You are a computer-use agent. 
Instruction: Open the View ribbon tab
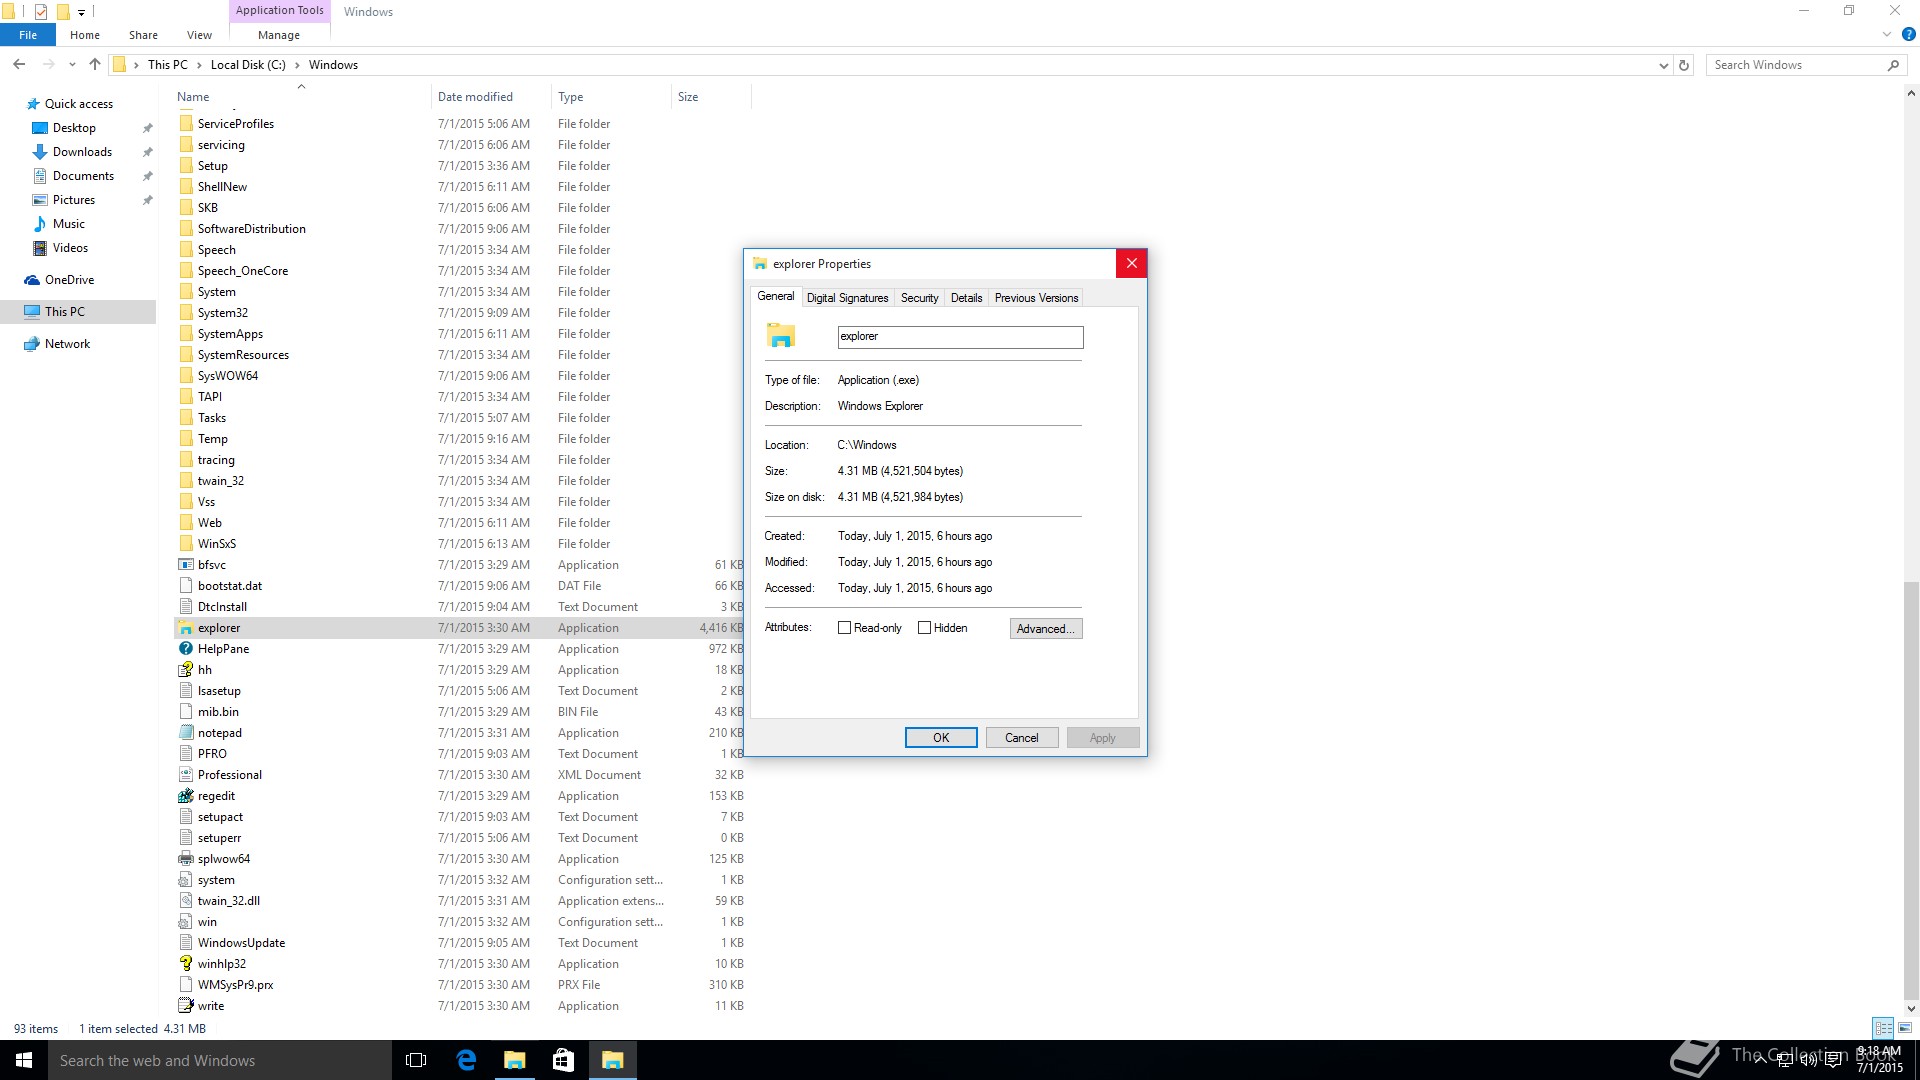(x=199, y=35)
